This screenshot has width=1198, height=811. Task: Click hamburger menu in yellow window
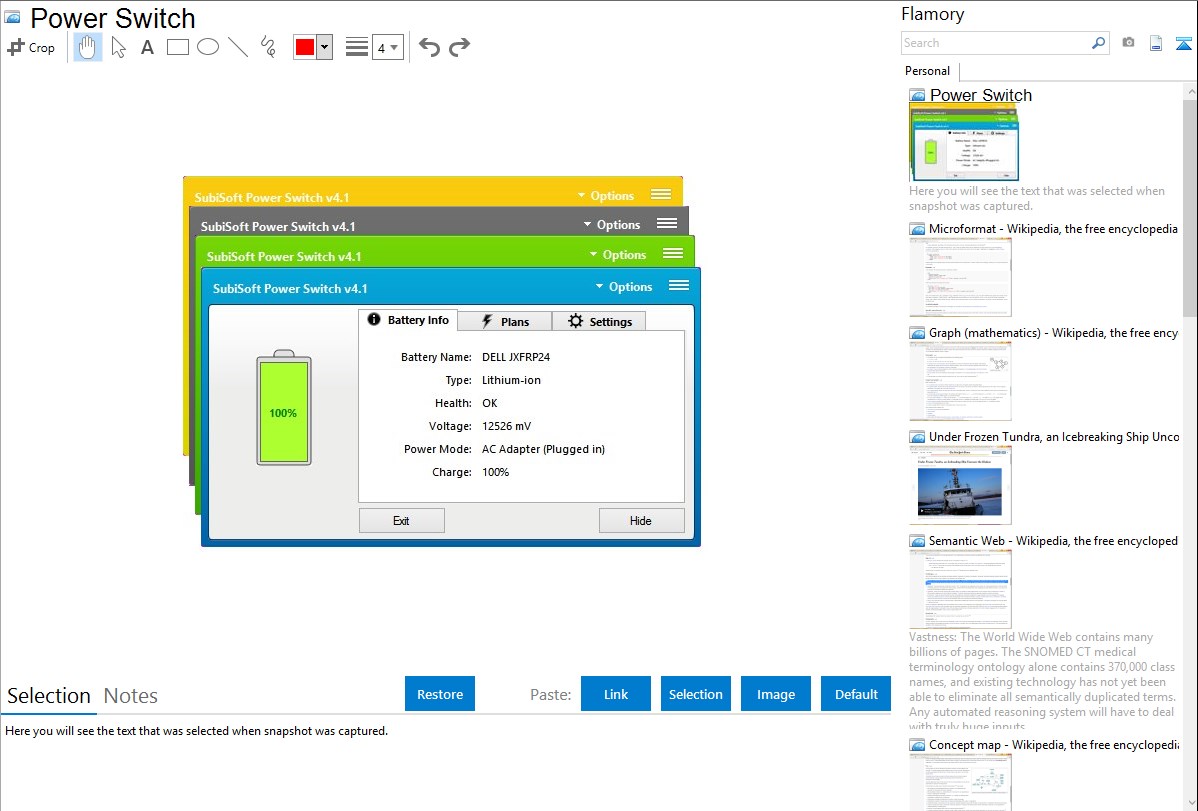(x=661, y=195)
